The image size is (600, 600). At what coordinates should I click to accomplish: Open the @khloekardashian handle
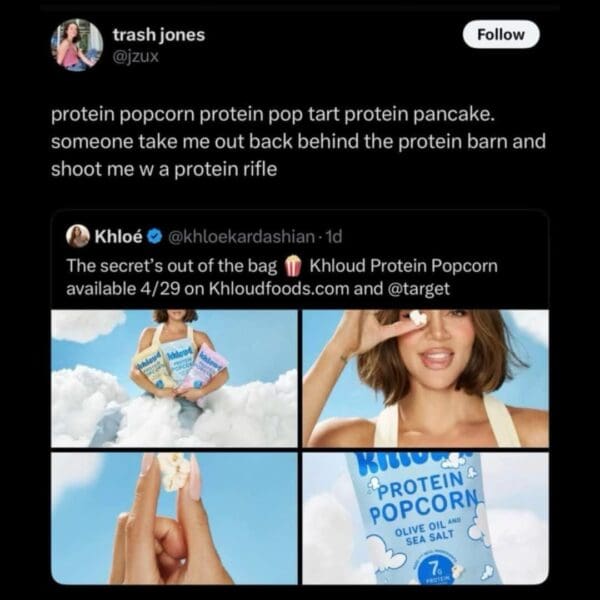click(241, 237)
